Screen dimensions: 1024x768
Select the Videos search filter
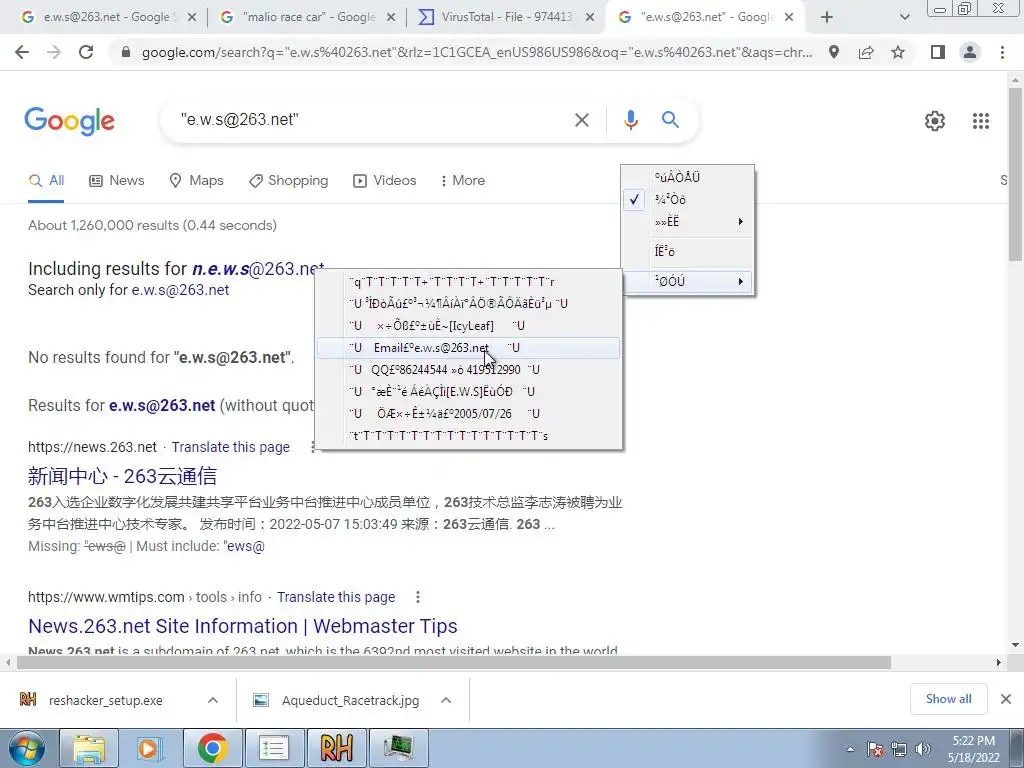(384, 180)
